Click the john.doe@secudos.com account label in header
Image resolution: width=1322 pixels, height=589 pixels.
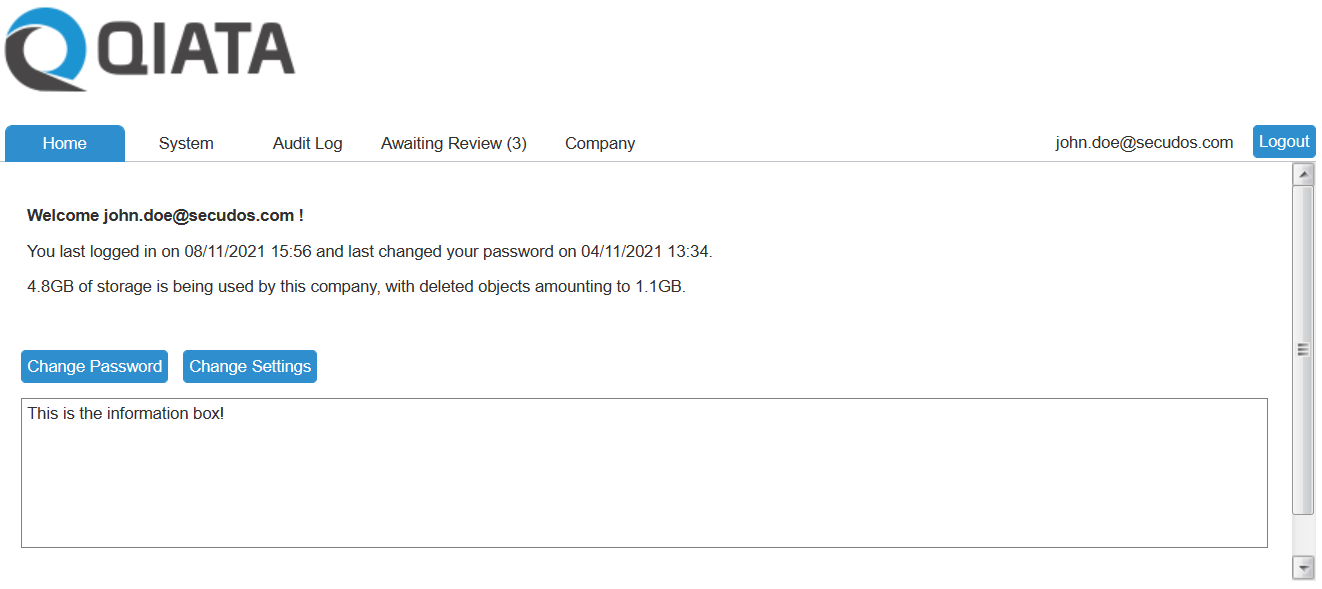(1144, 142)
